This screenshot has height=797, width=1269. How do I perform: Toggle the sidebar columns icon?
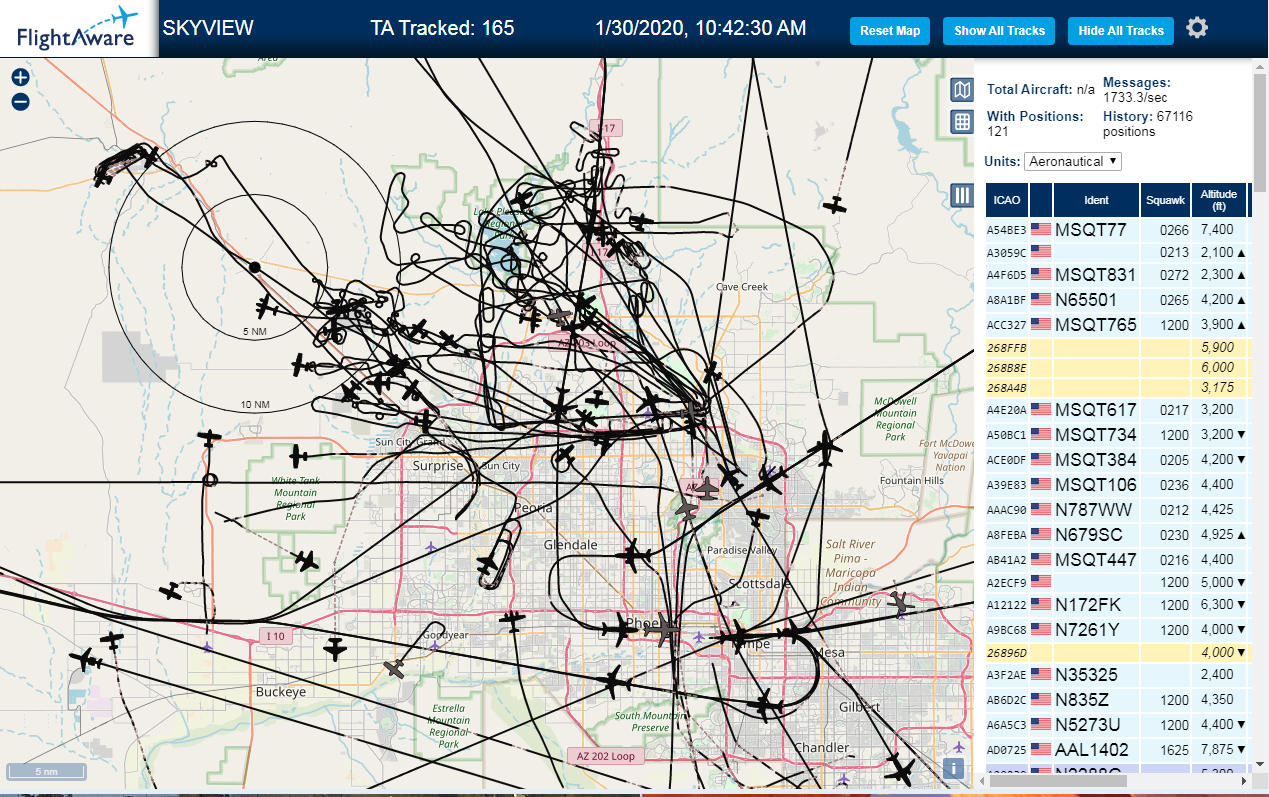click(961, 195)
